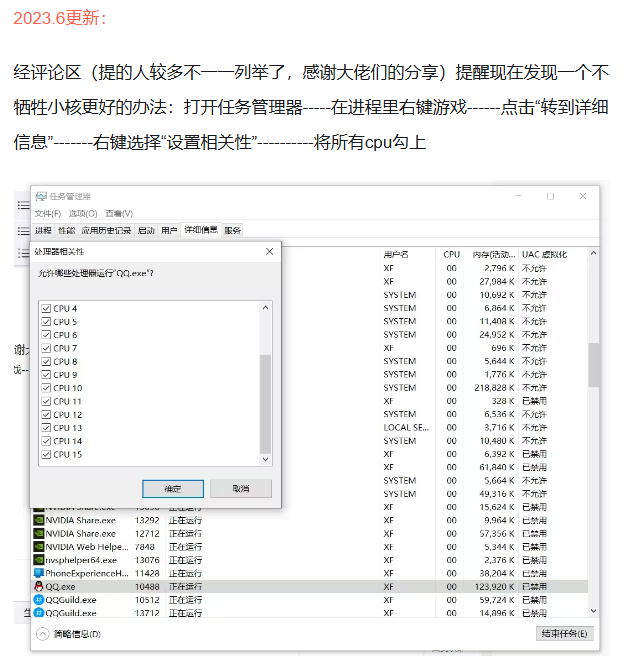Switch to the 性能 tab

coord(67,231)
